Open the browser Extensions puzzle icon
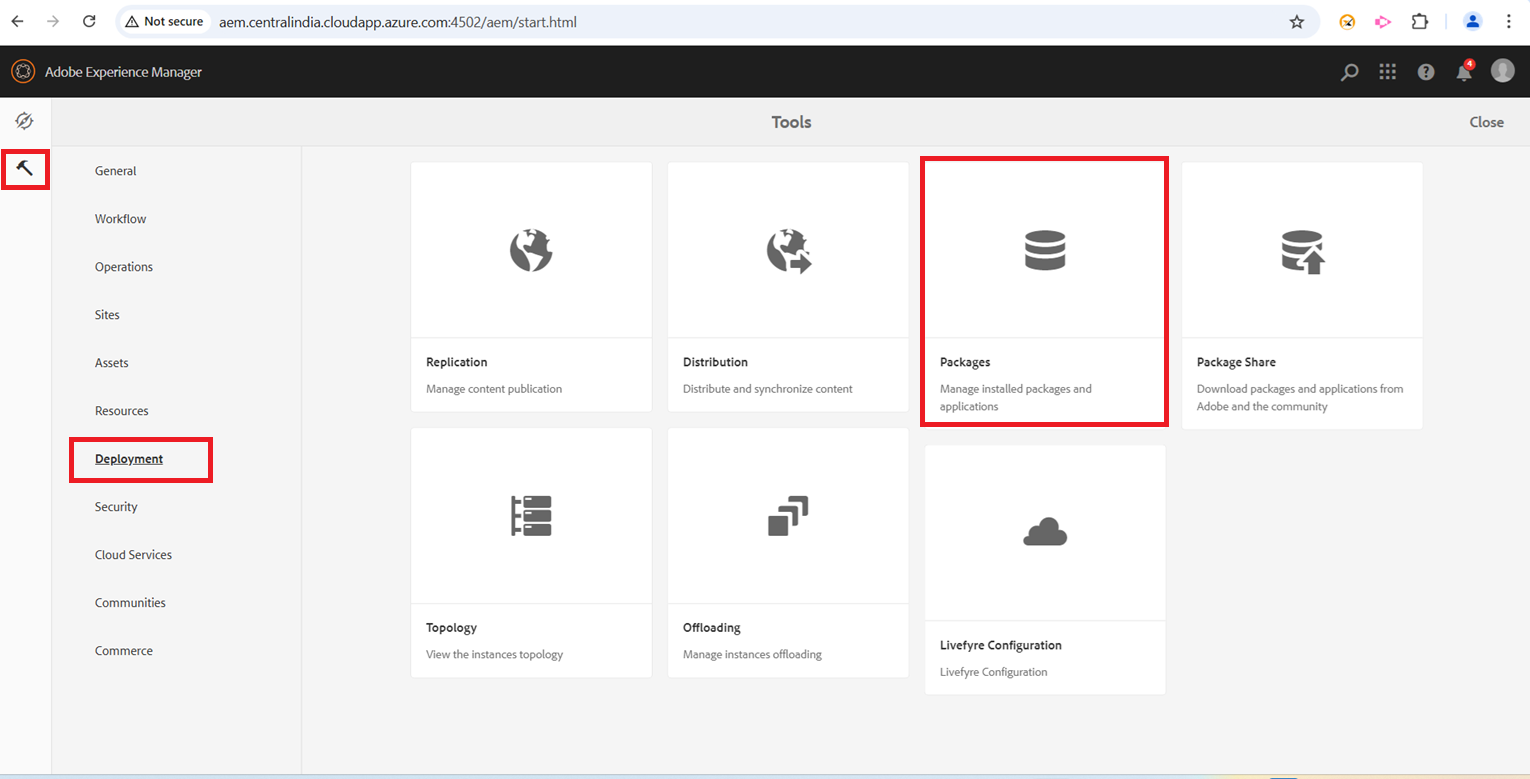The height and width of the screenshot is (779, 1530). (1420, 21)
